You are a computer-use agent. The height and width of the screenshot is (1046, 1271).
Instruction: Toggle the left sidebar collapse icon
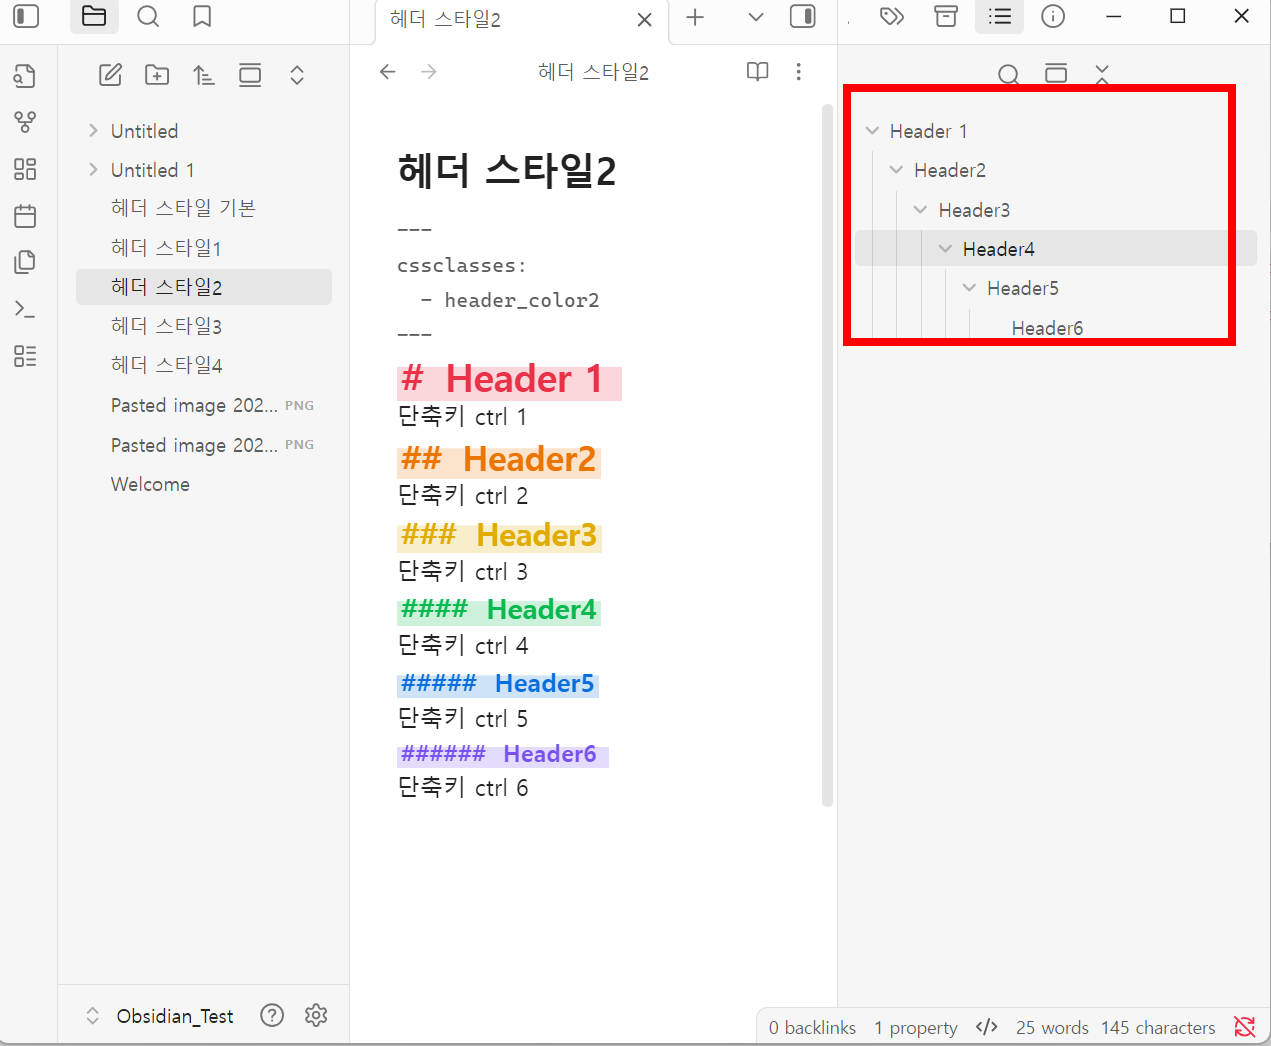point(26,16)
